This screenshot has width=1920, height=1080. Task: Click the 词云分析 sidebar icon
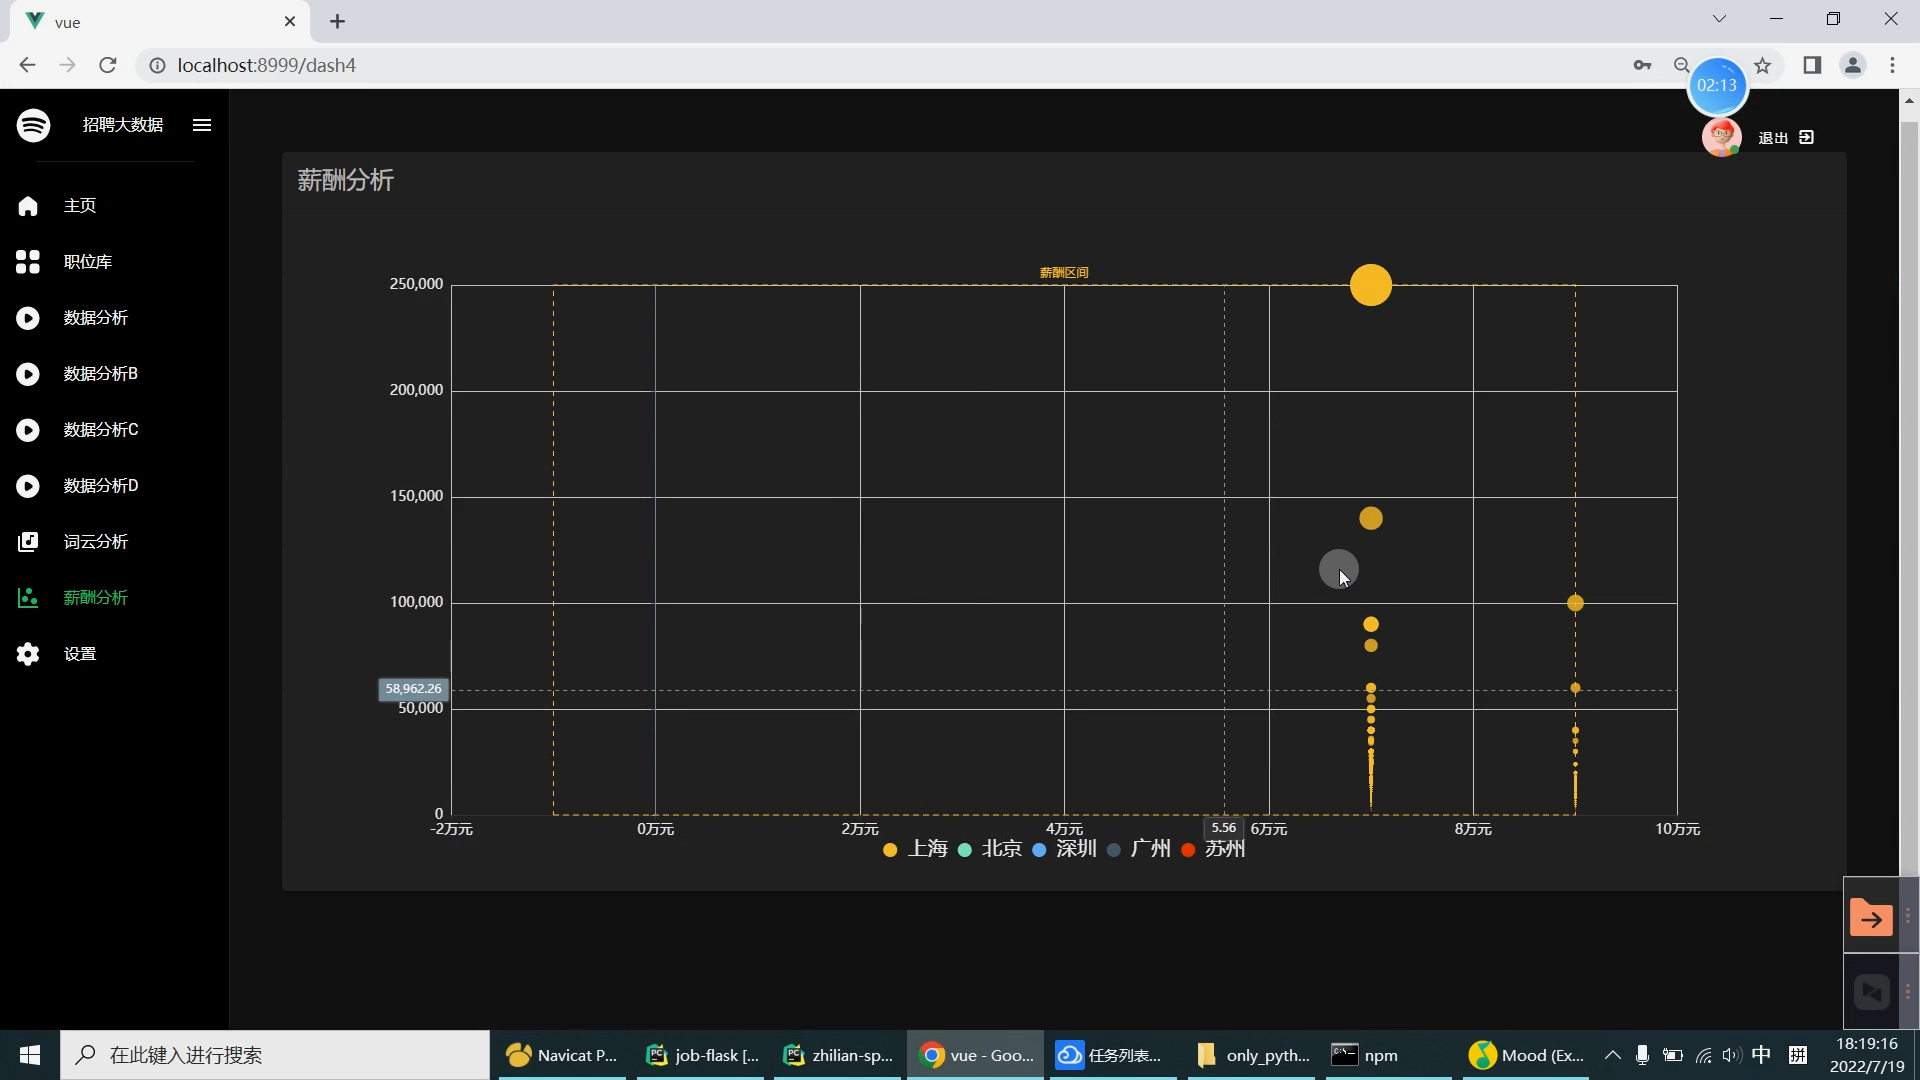pyautogui.click(x=28, y=542)
